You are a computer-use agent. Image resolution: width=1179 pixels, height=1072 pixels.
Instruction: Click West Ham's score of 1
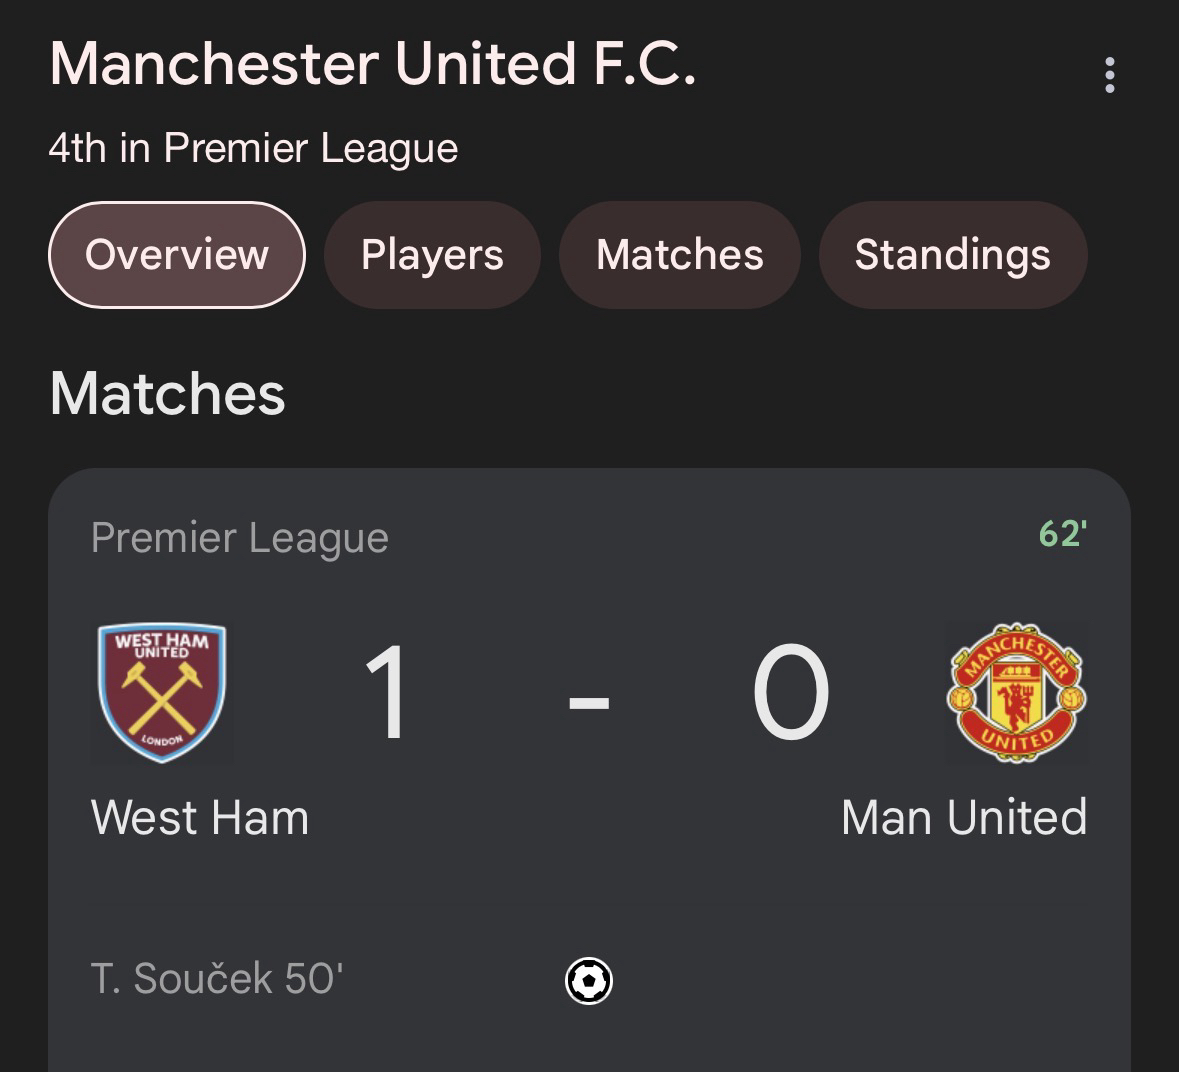(386, 692)
